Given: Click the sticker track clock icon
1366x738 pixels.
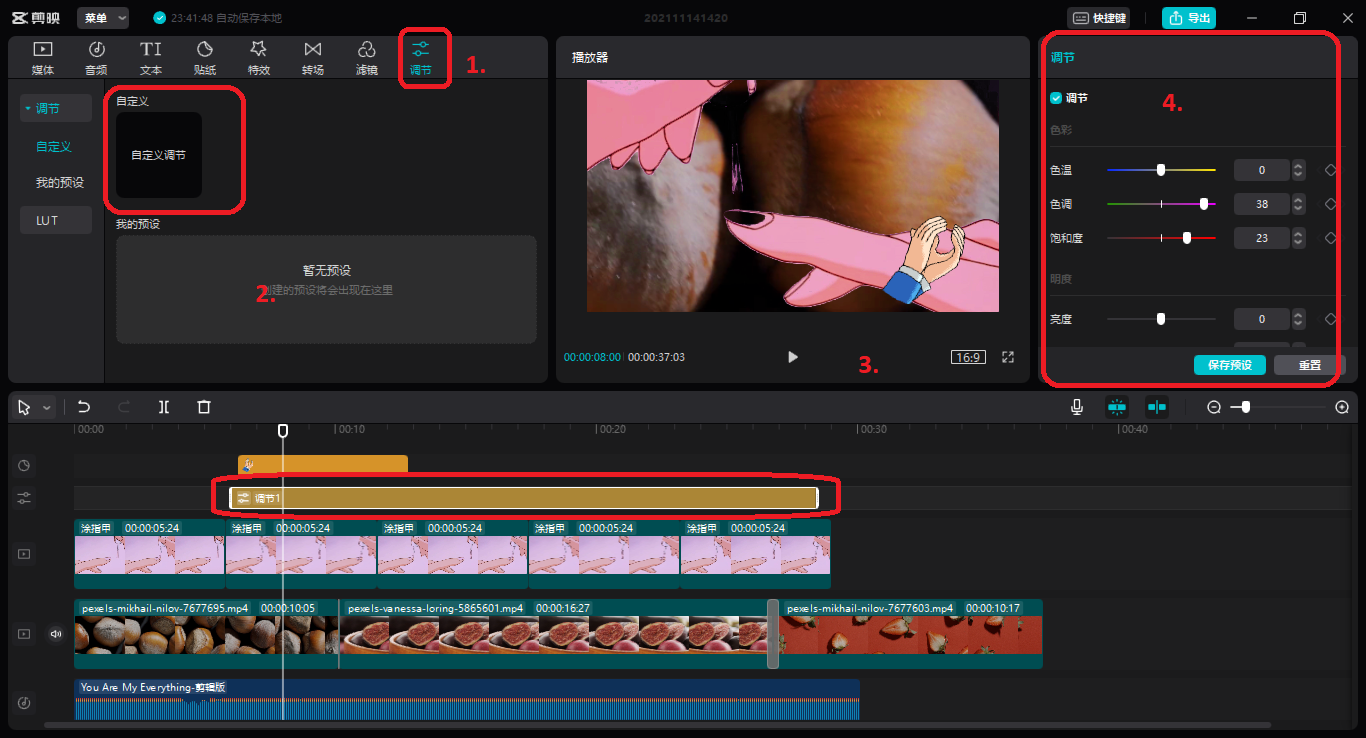Looking at the screenshot, I should pos(24,465).
